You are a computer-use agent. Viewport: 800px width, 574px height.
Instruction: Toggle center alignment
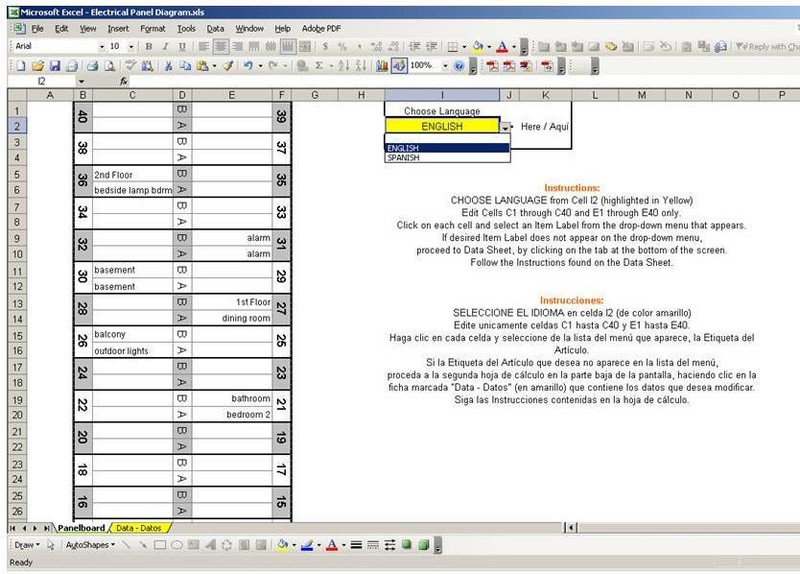[220, 47]
